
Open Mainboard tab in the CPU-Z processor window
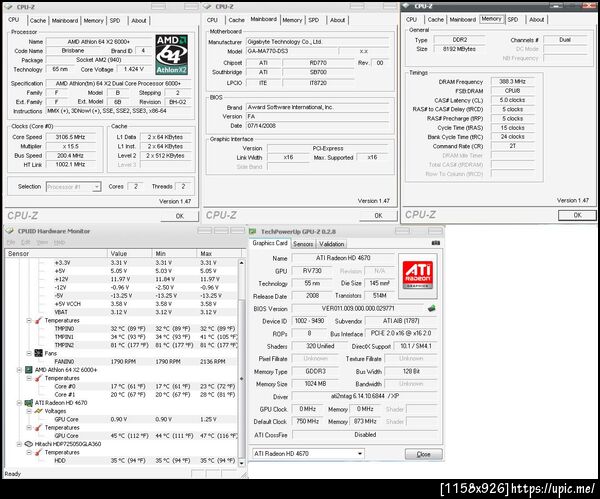click(65, 21)
